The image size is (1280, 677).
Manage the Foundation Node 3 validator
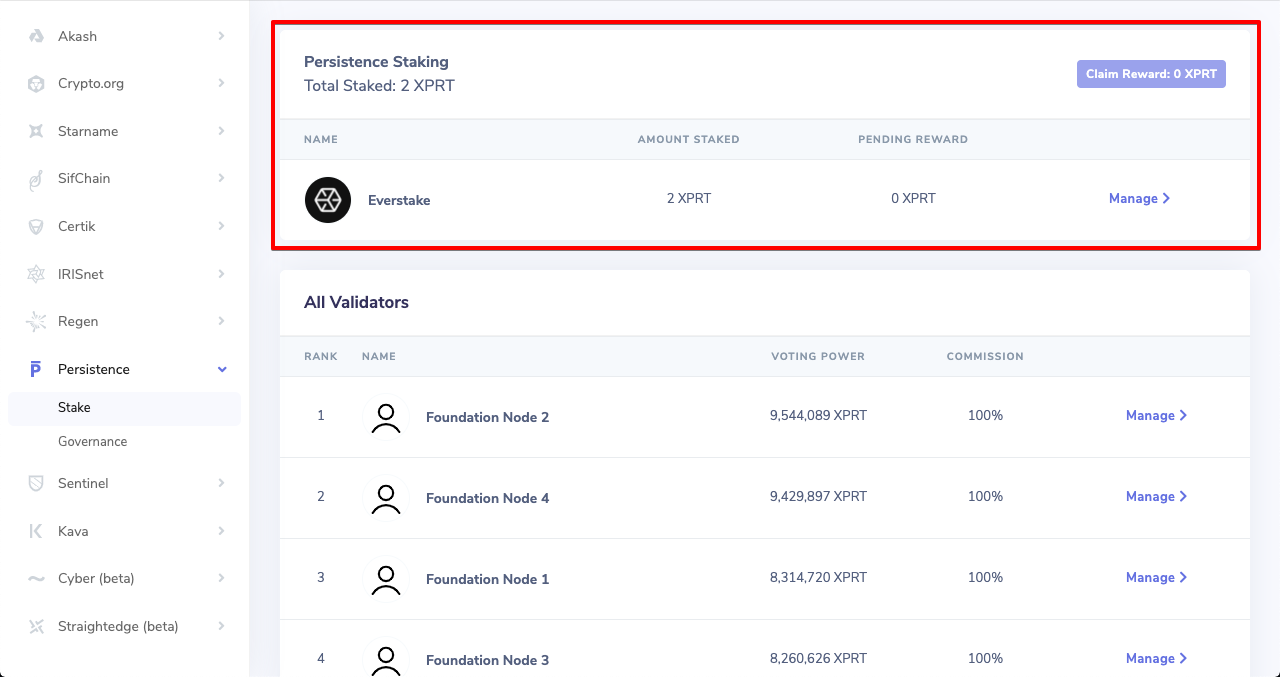(1156, 659)
